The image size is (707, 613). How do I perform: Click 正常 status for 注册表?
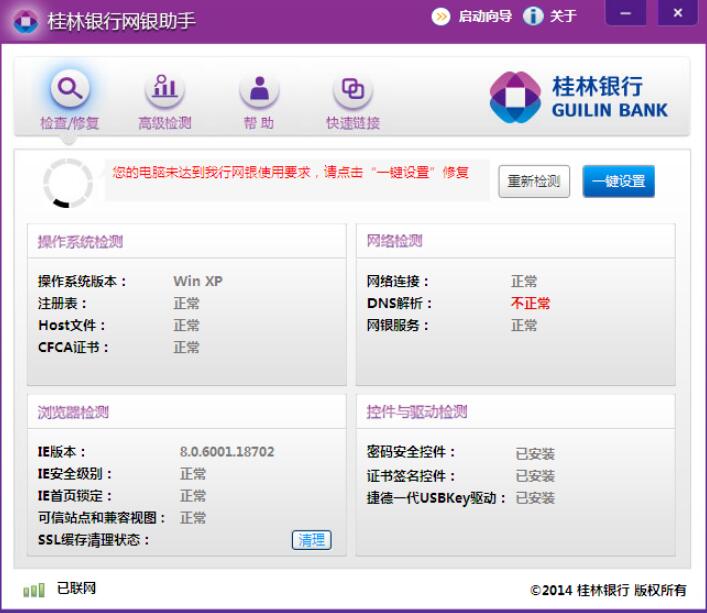[x=186, y=303]
